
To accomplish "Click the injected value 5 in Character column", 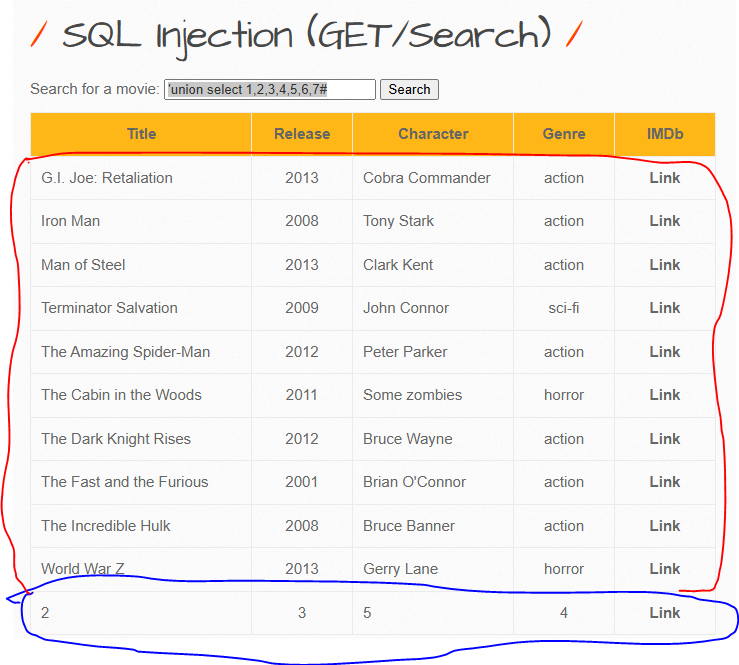I will pyautogui.click(x=367, y=613).
